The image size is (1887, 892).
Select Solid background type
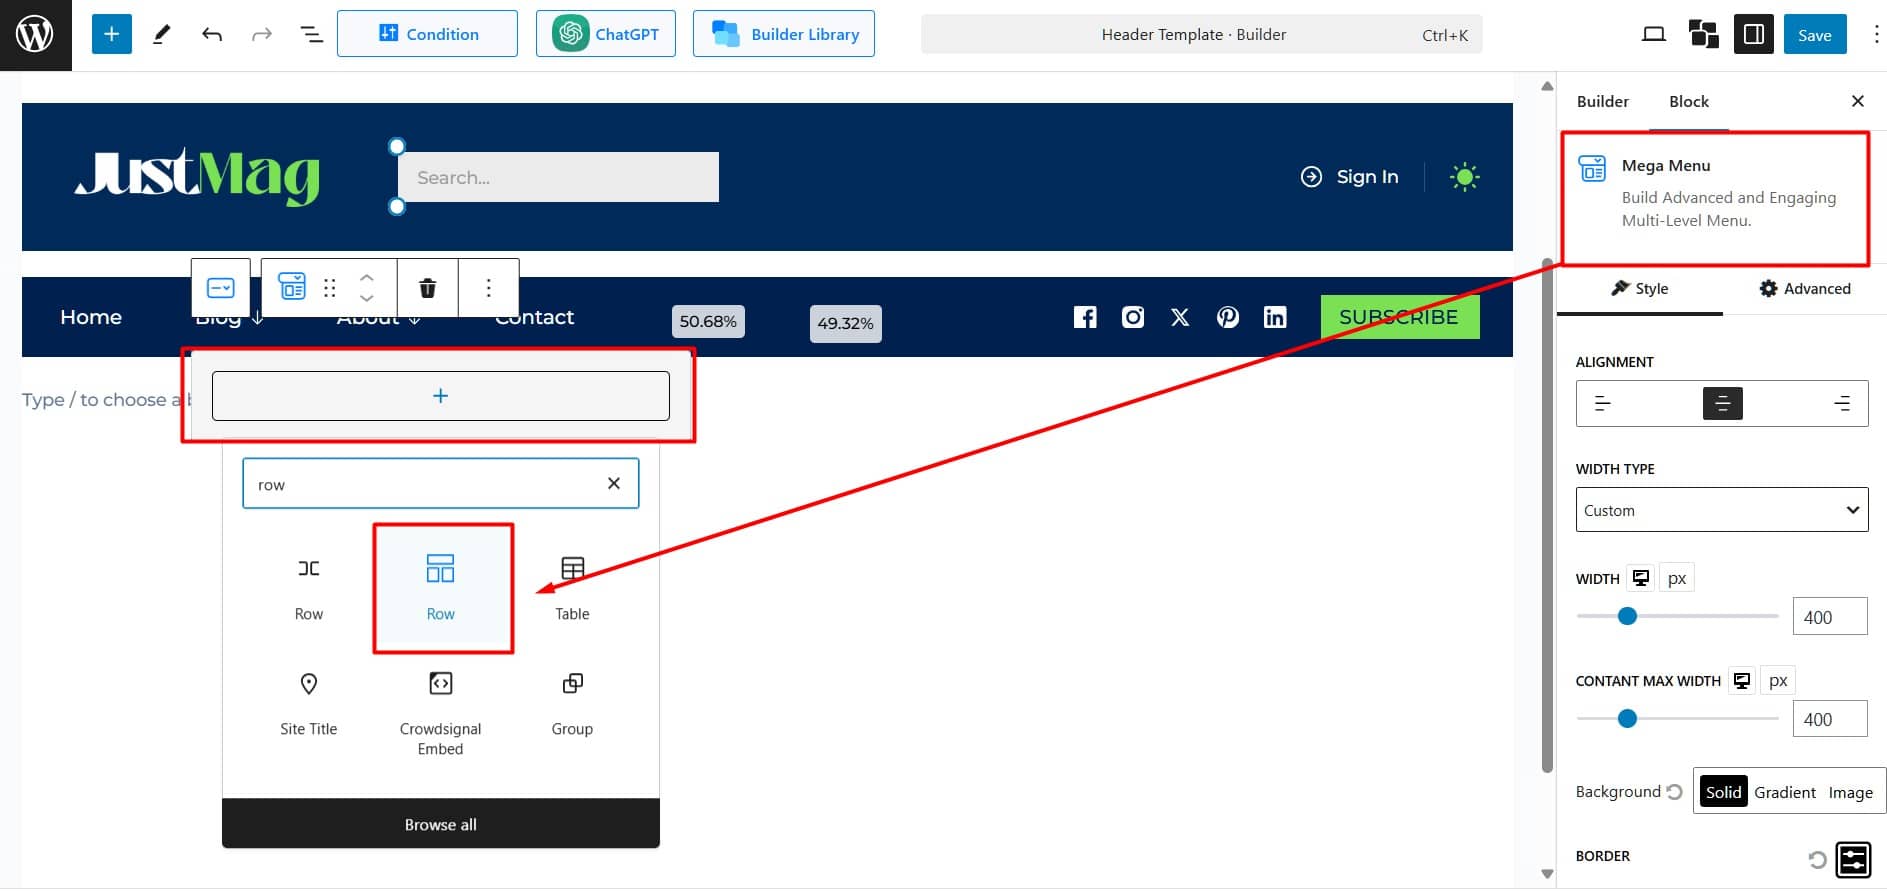[x=1723, y=792]
